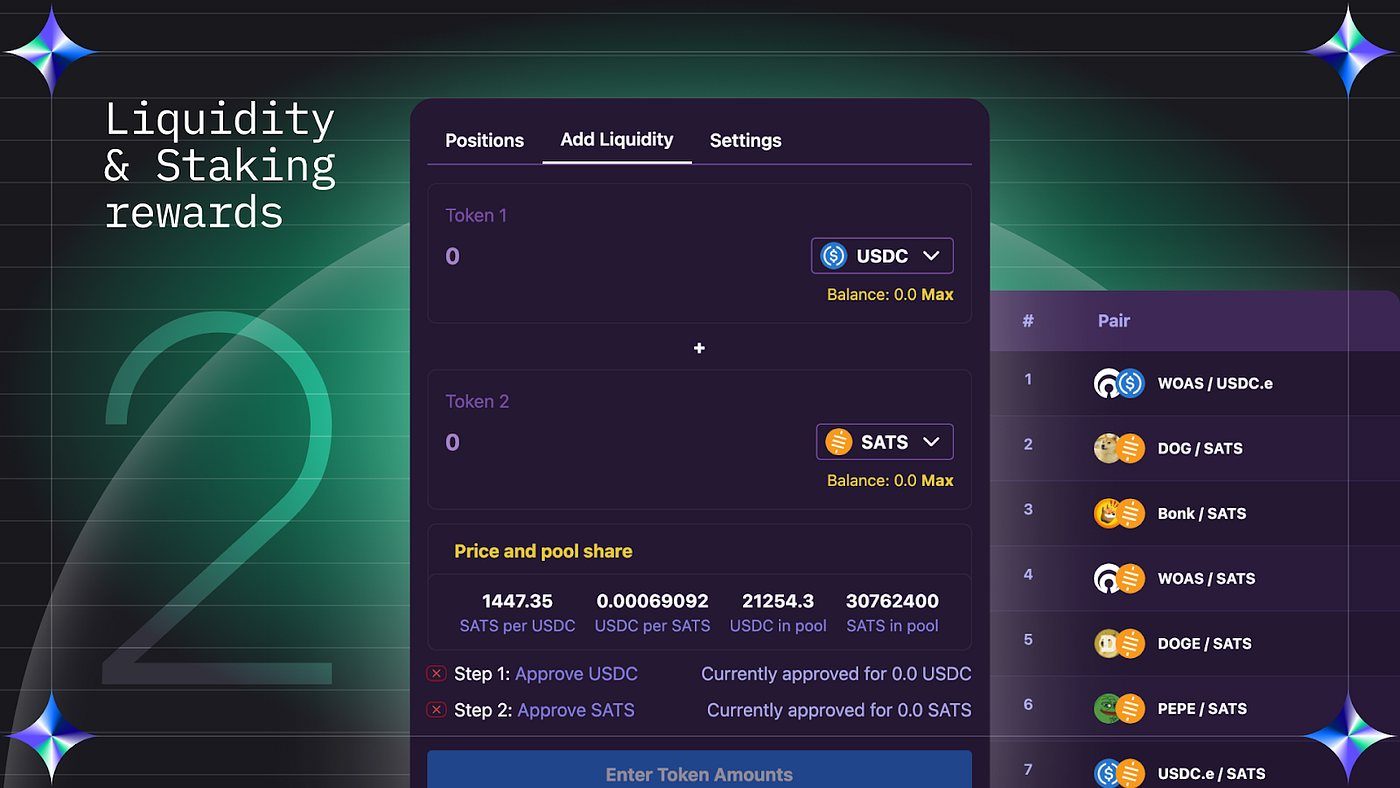1400x788 pixels.
Task: Click the Token 2 Balance: 0.0 text
Action: pyautogui.click(x=871, y=480)
